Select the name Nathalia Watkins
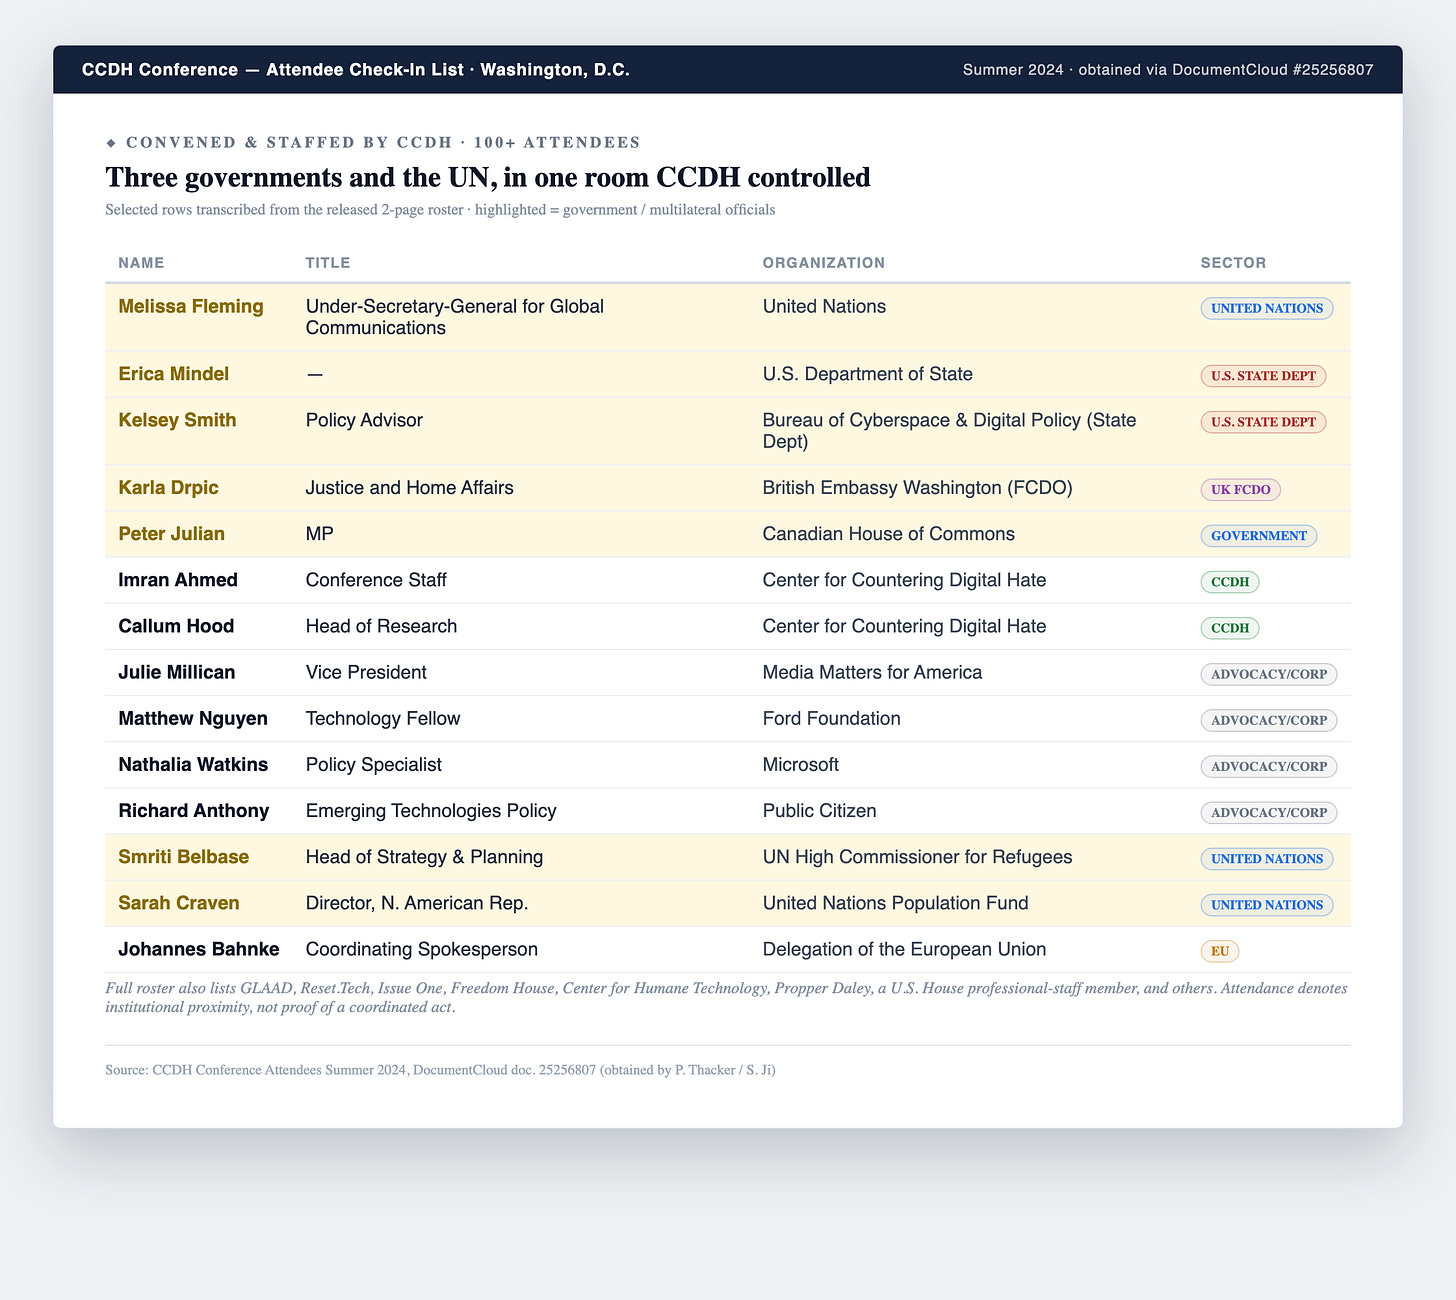 193,764
